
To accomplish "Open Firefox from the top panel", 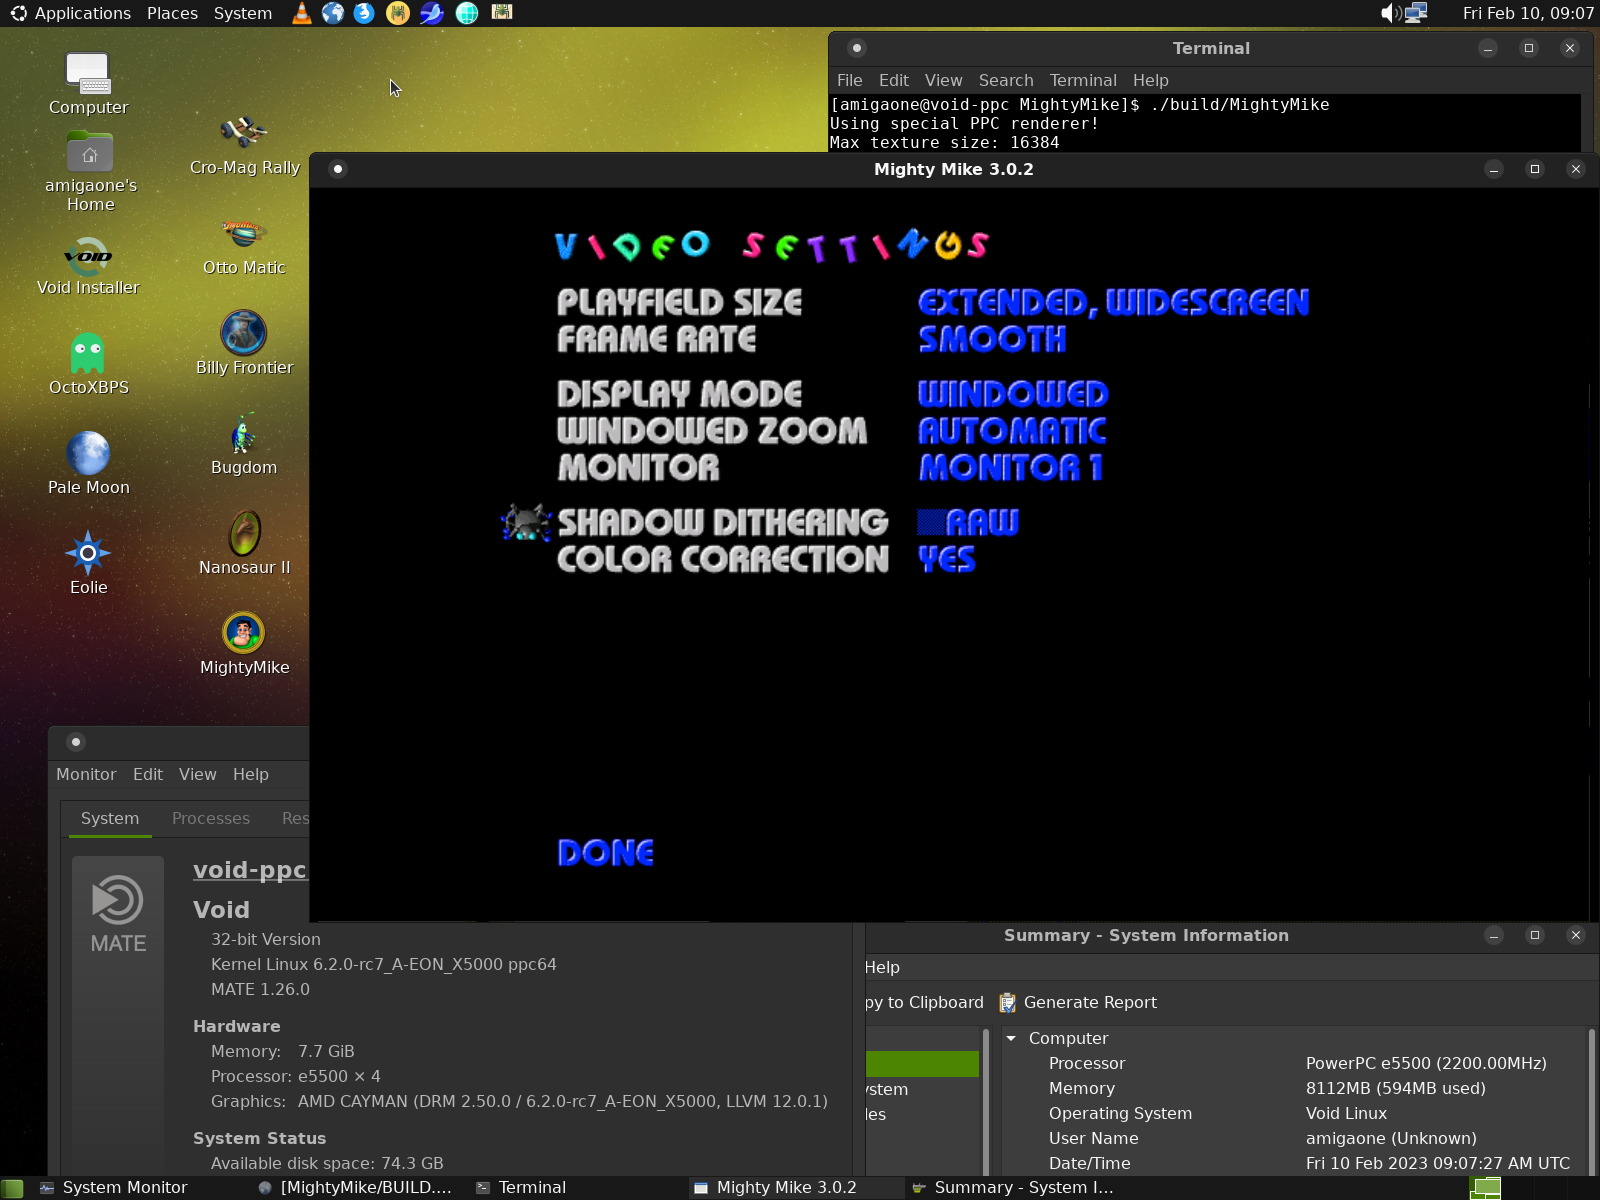I will pyautogui.click(x=363, y=13).
